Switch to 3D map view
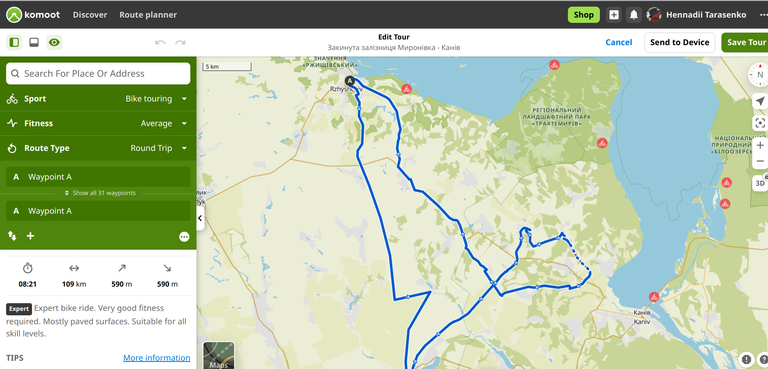 760,183
